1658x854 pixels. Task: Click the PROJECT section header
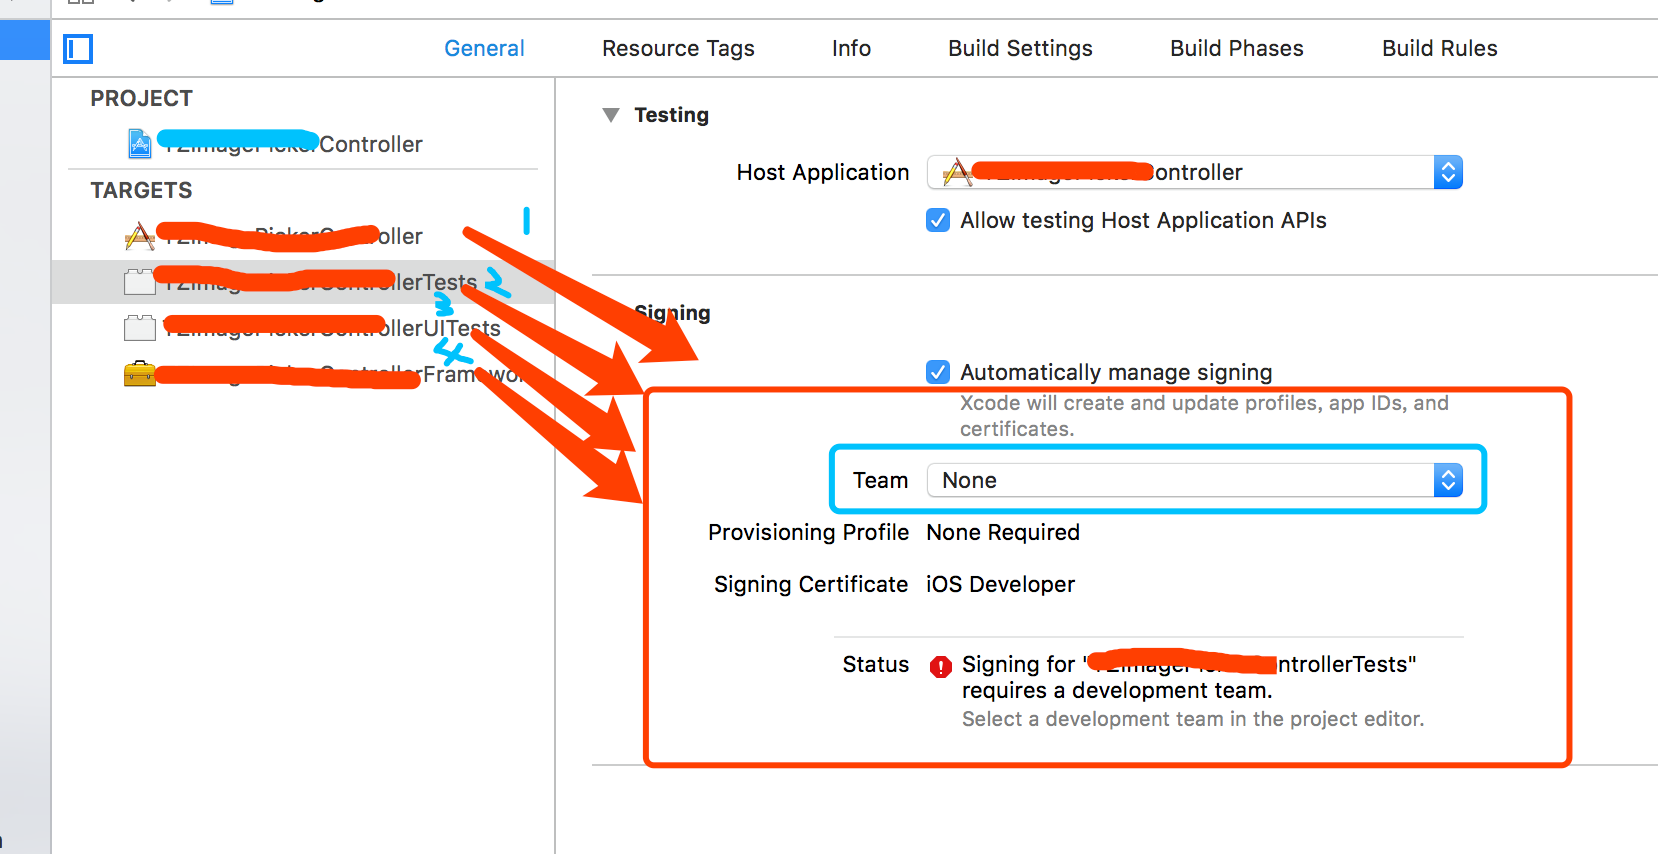pos(141,98)
